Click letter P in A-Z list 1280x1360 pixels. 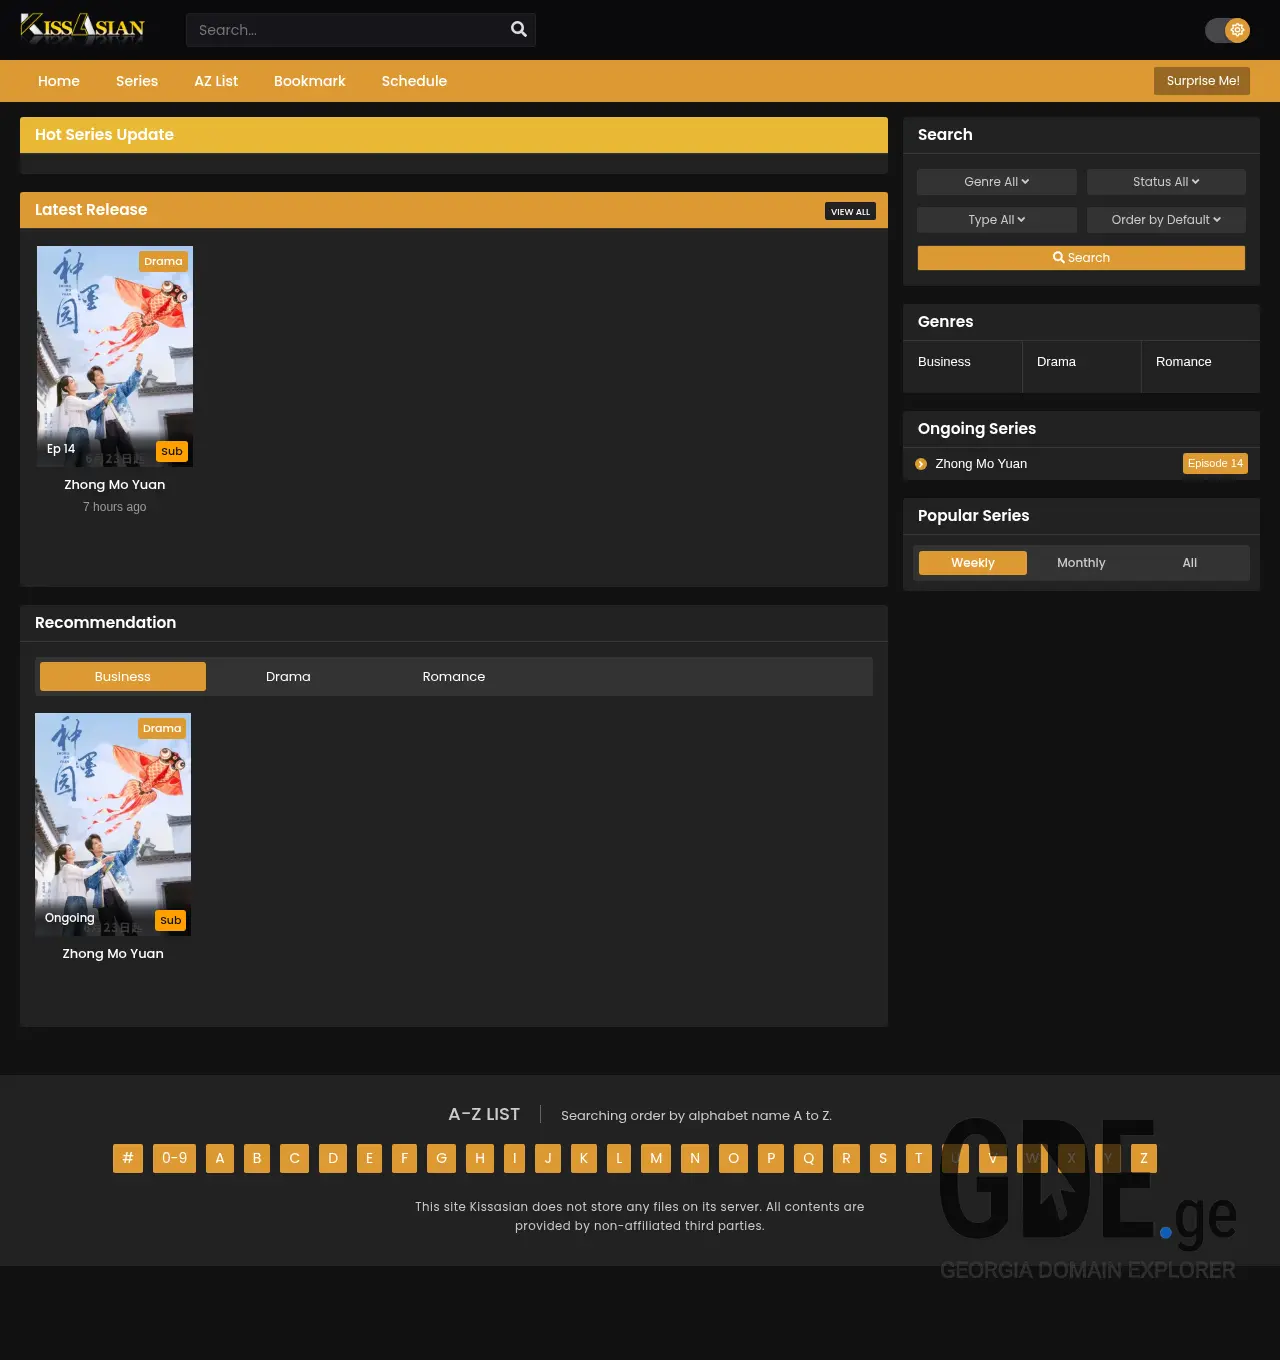pos(771,1158)
